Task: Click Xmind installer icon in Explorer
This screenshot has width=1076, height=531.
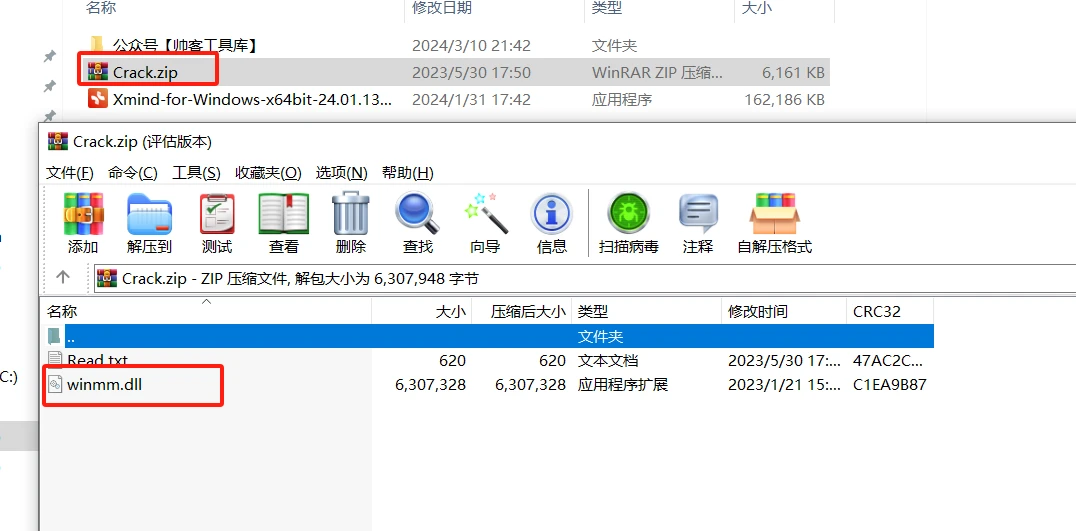Action: click(97, 99)
